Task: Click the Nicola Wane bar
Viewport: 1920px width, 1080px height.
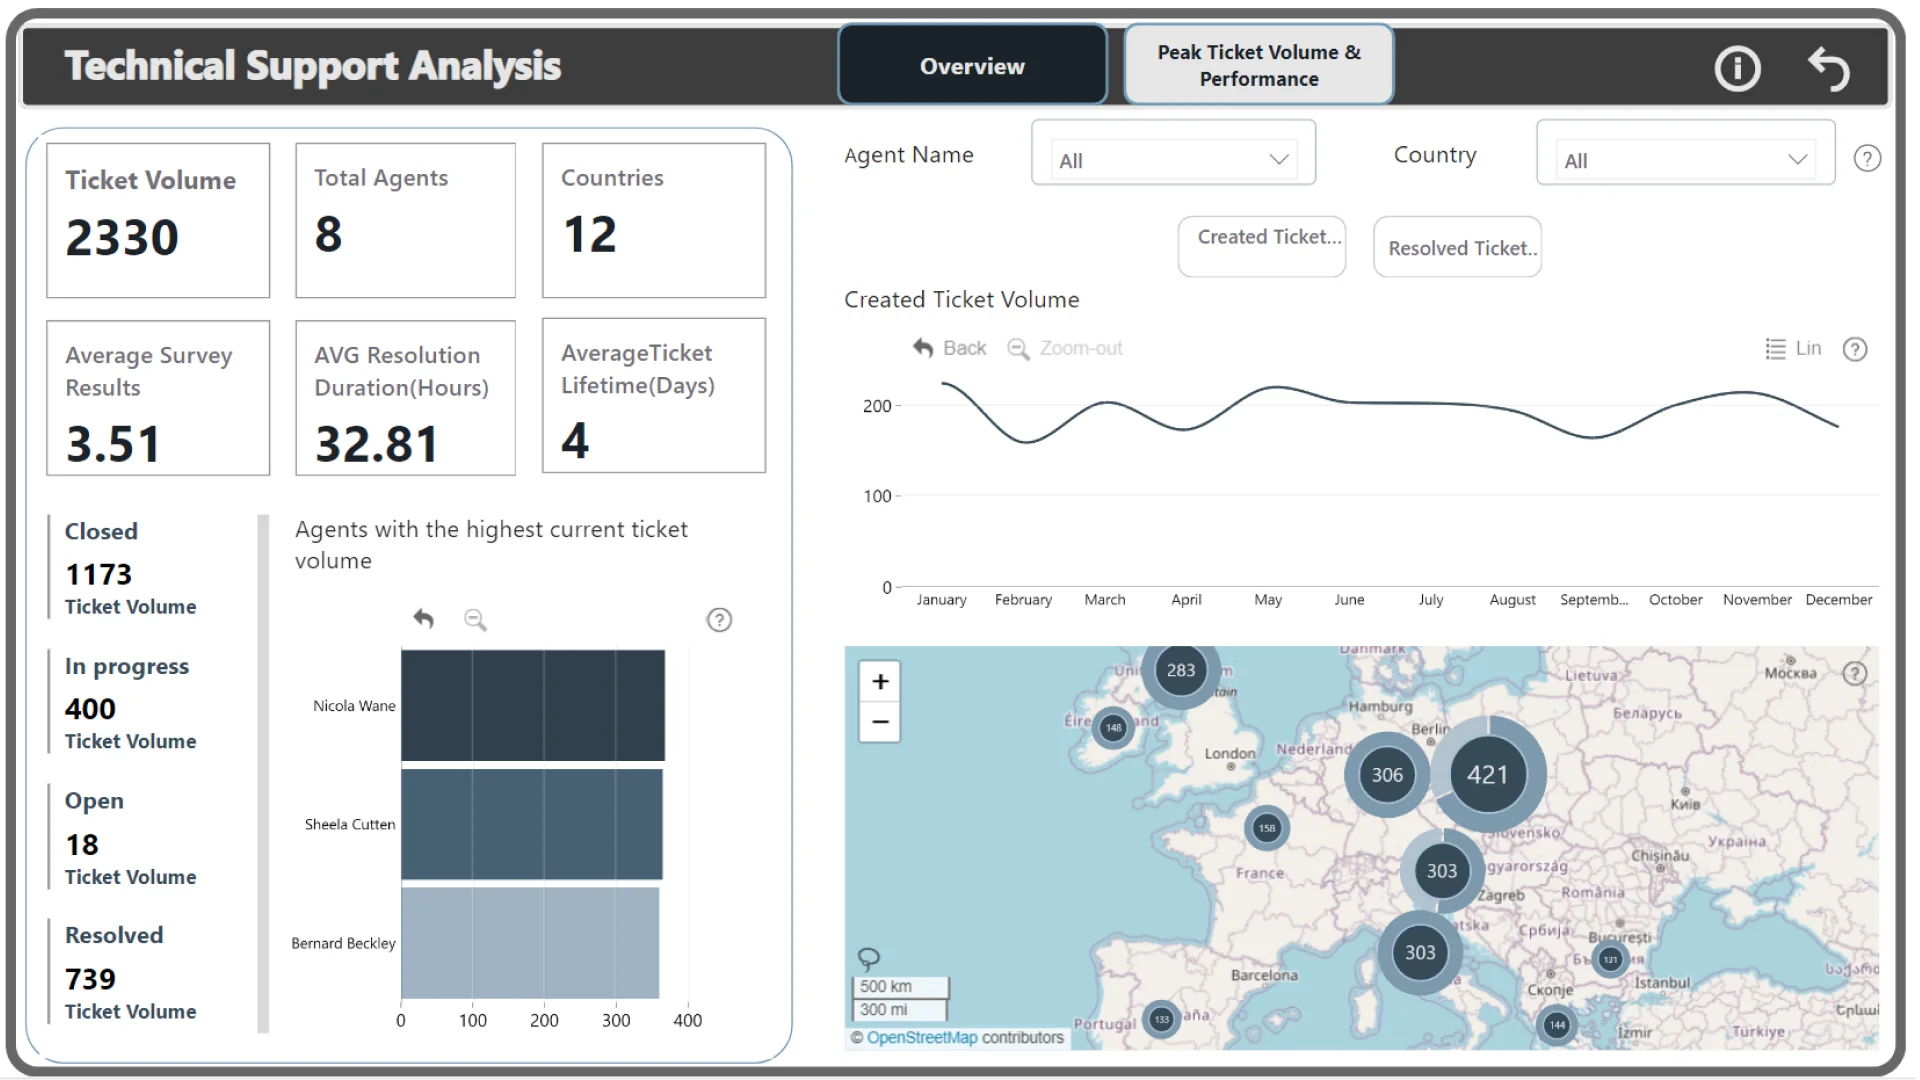Action: 533,705
